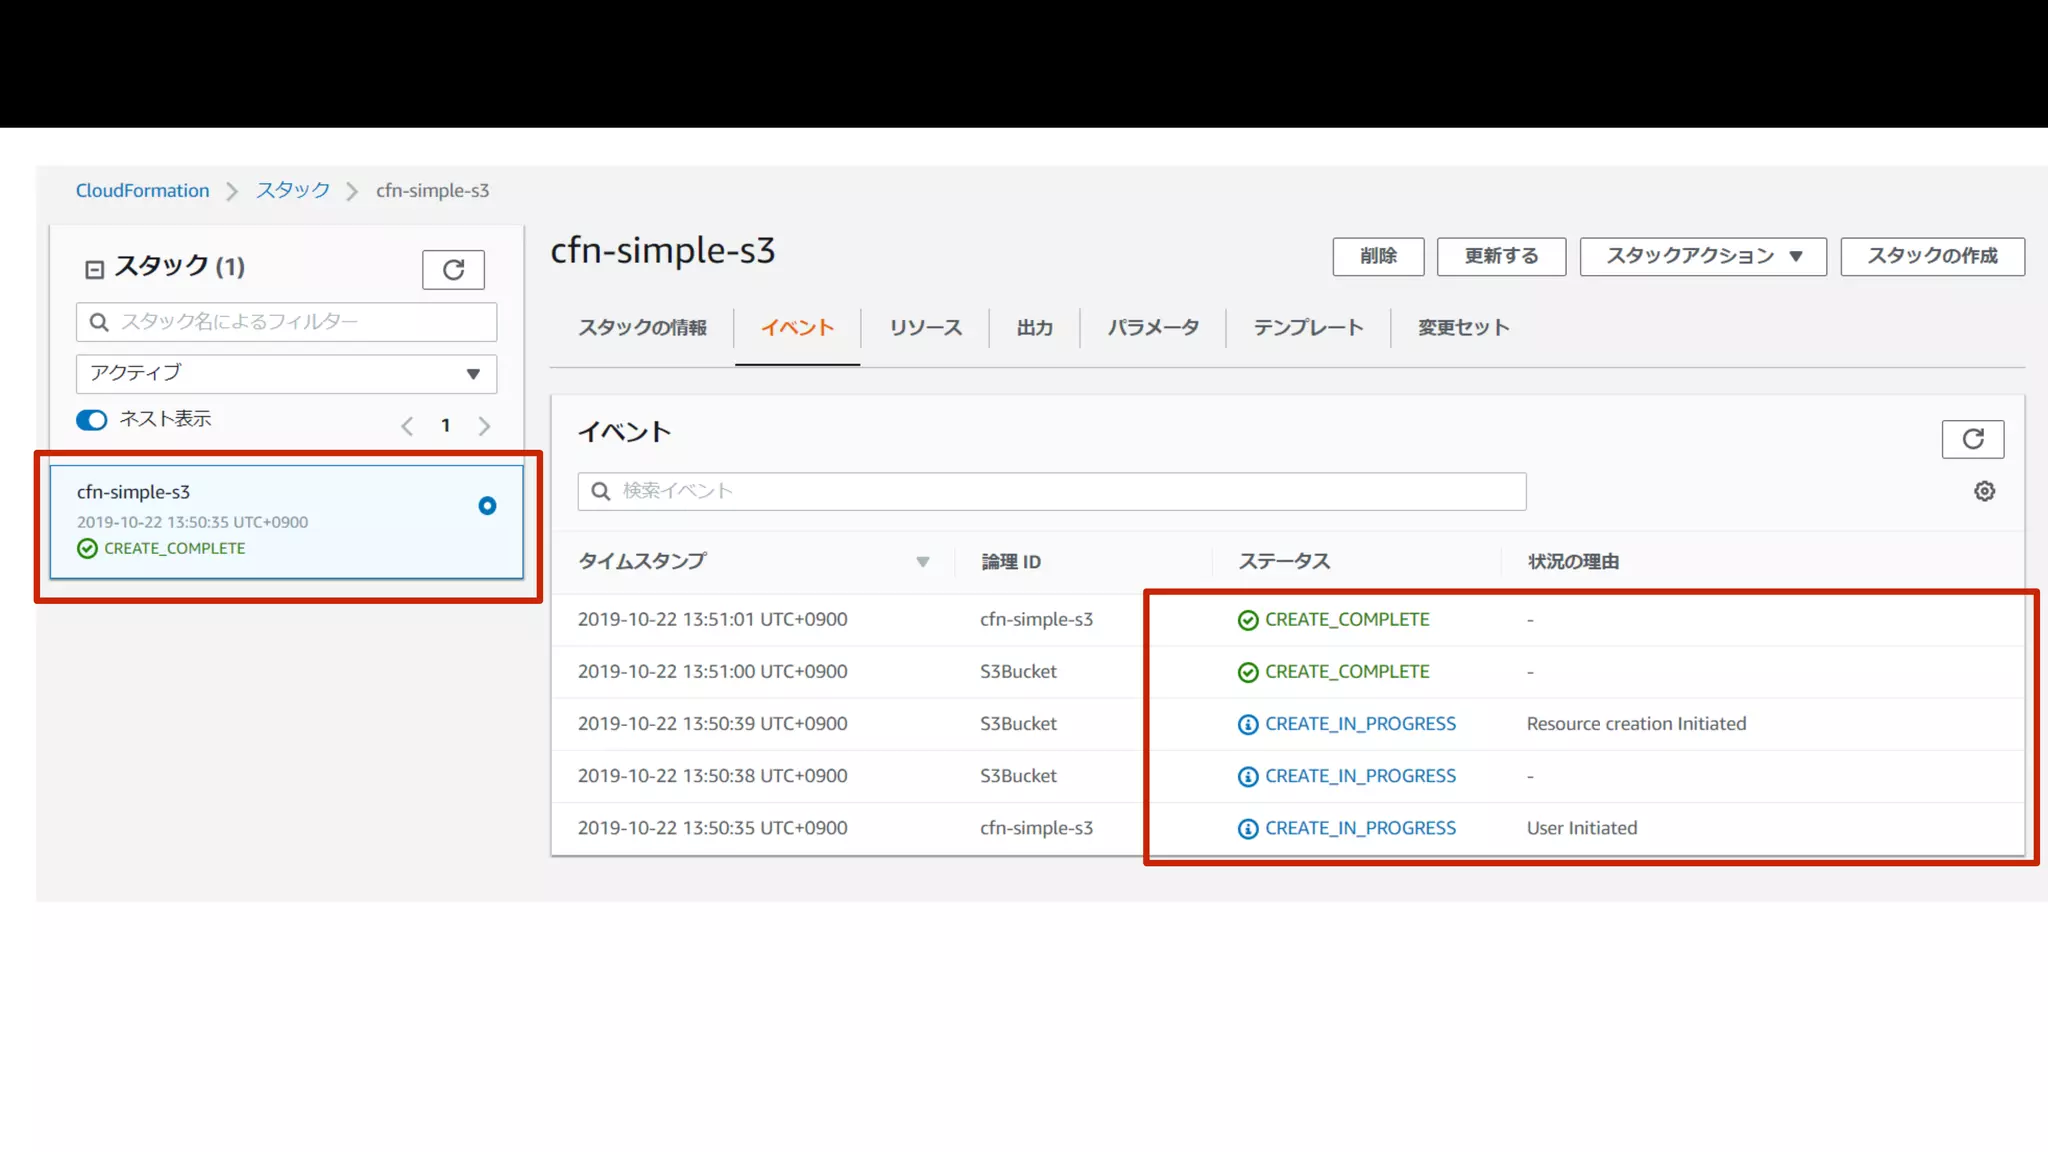Go to previous stack page

pyautogui.click(x=407, y=426)
